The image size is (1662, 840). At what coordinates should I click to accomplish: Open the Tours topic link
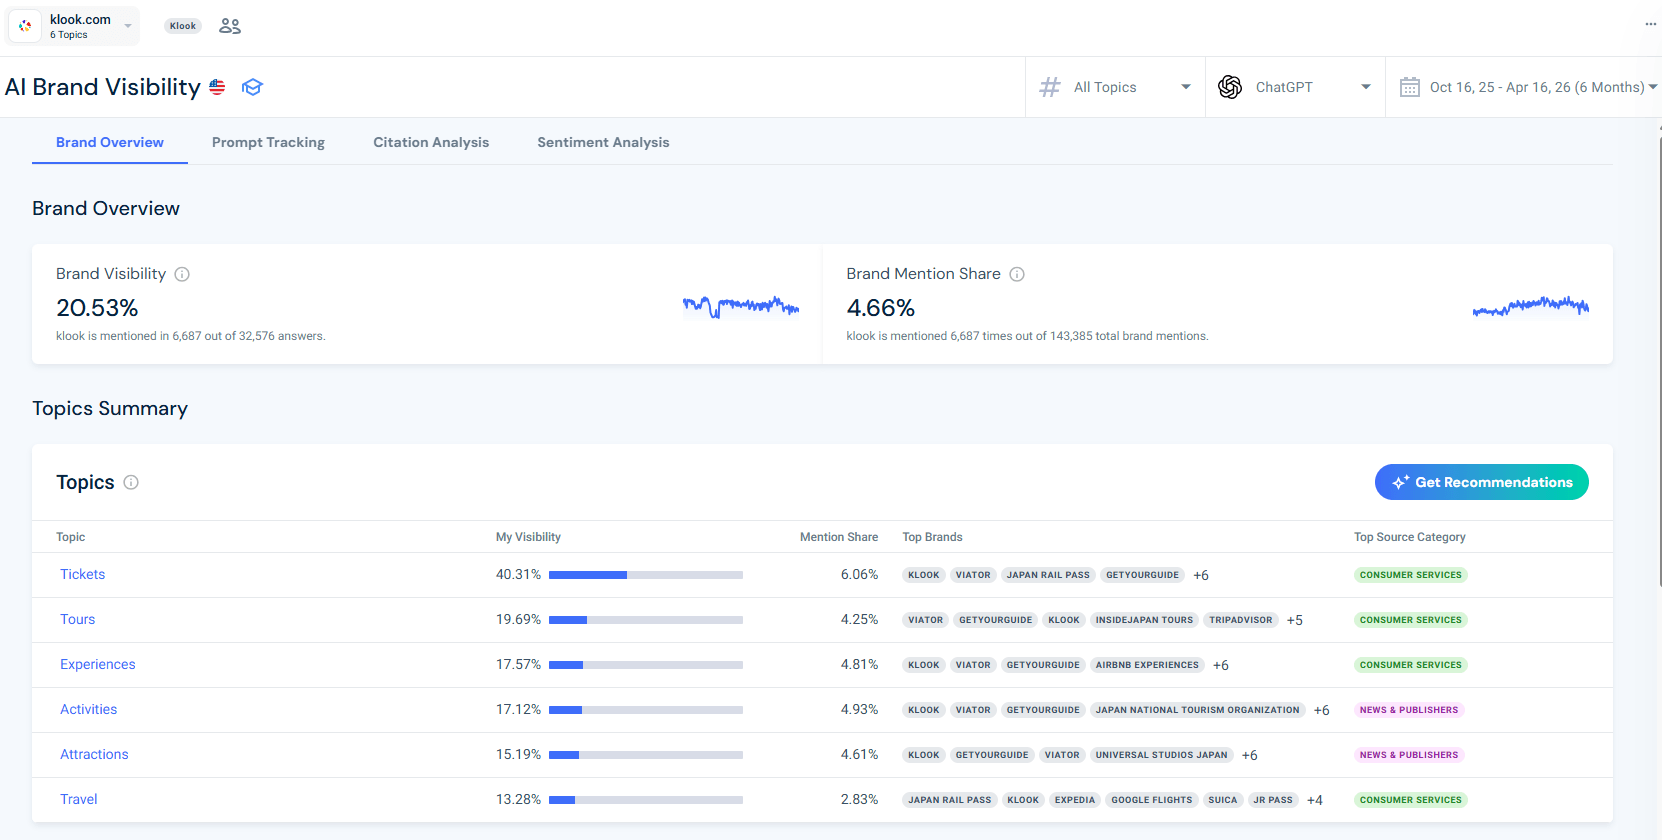(x=77, y=619)
